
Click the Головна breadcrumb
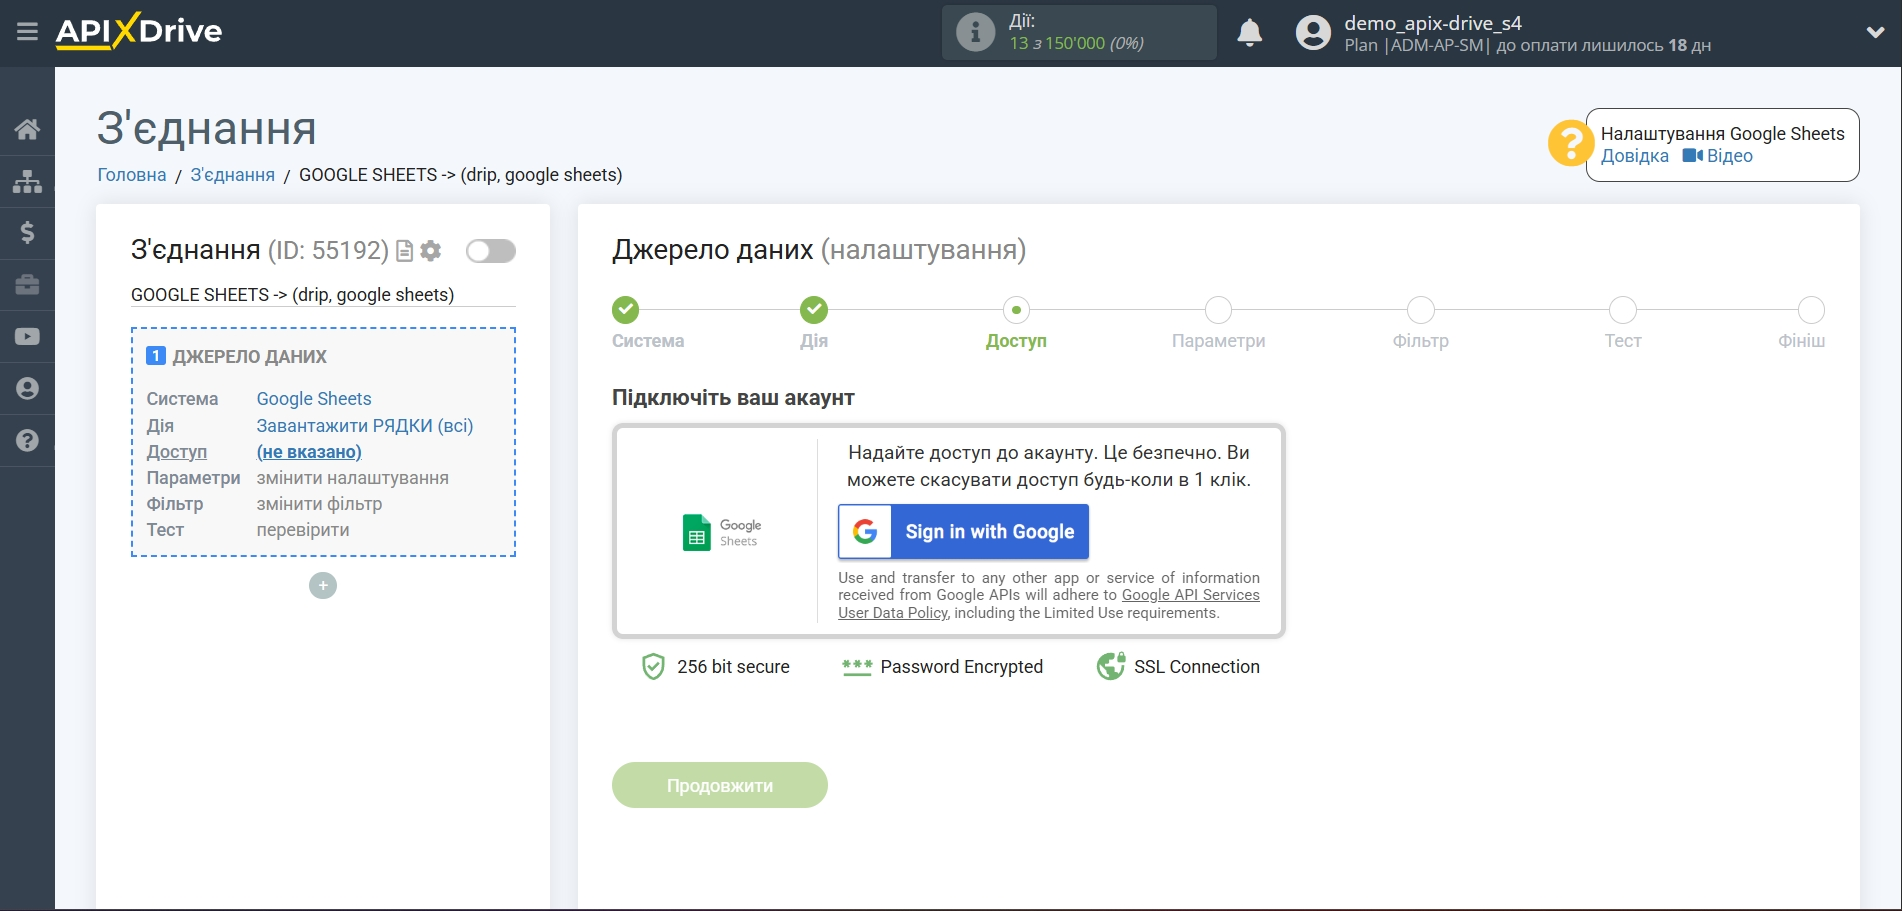132,175
